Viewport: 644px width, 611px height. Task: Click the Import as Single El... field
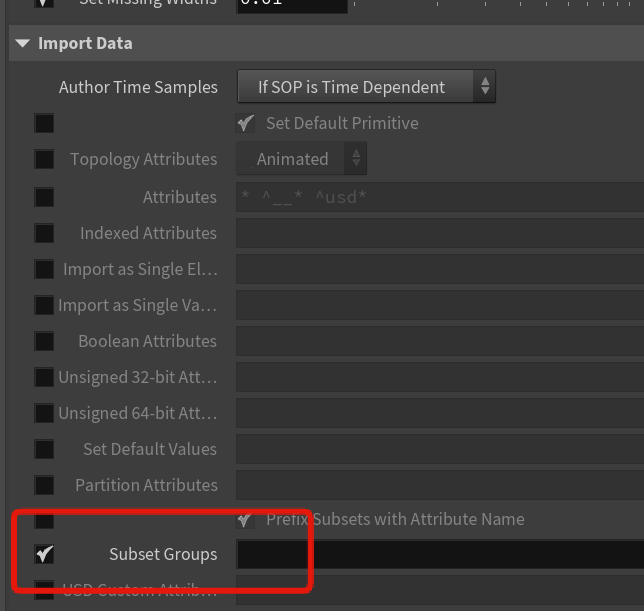[440, 269]
